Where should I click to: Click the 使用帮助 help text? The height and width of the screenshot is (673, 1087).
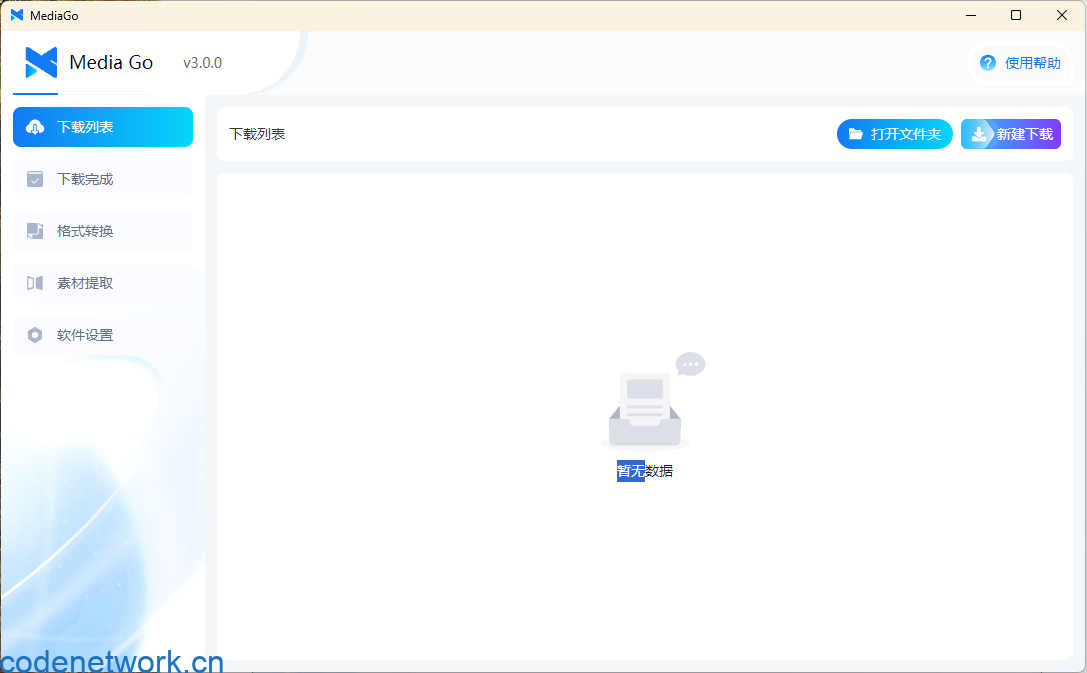1032,63
